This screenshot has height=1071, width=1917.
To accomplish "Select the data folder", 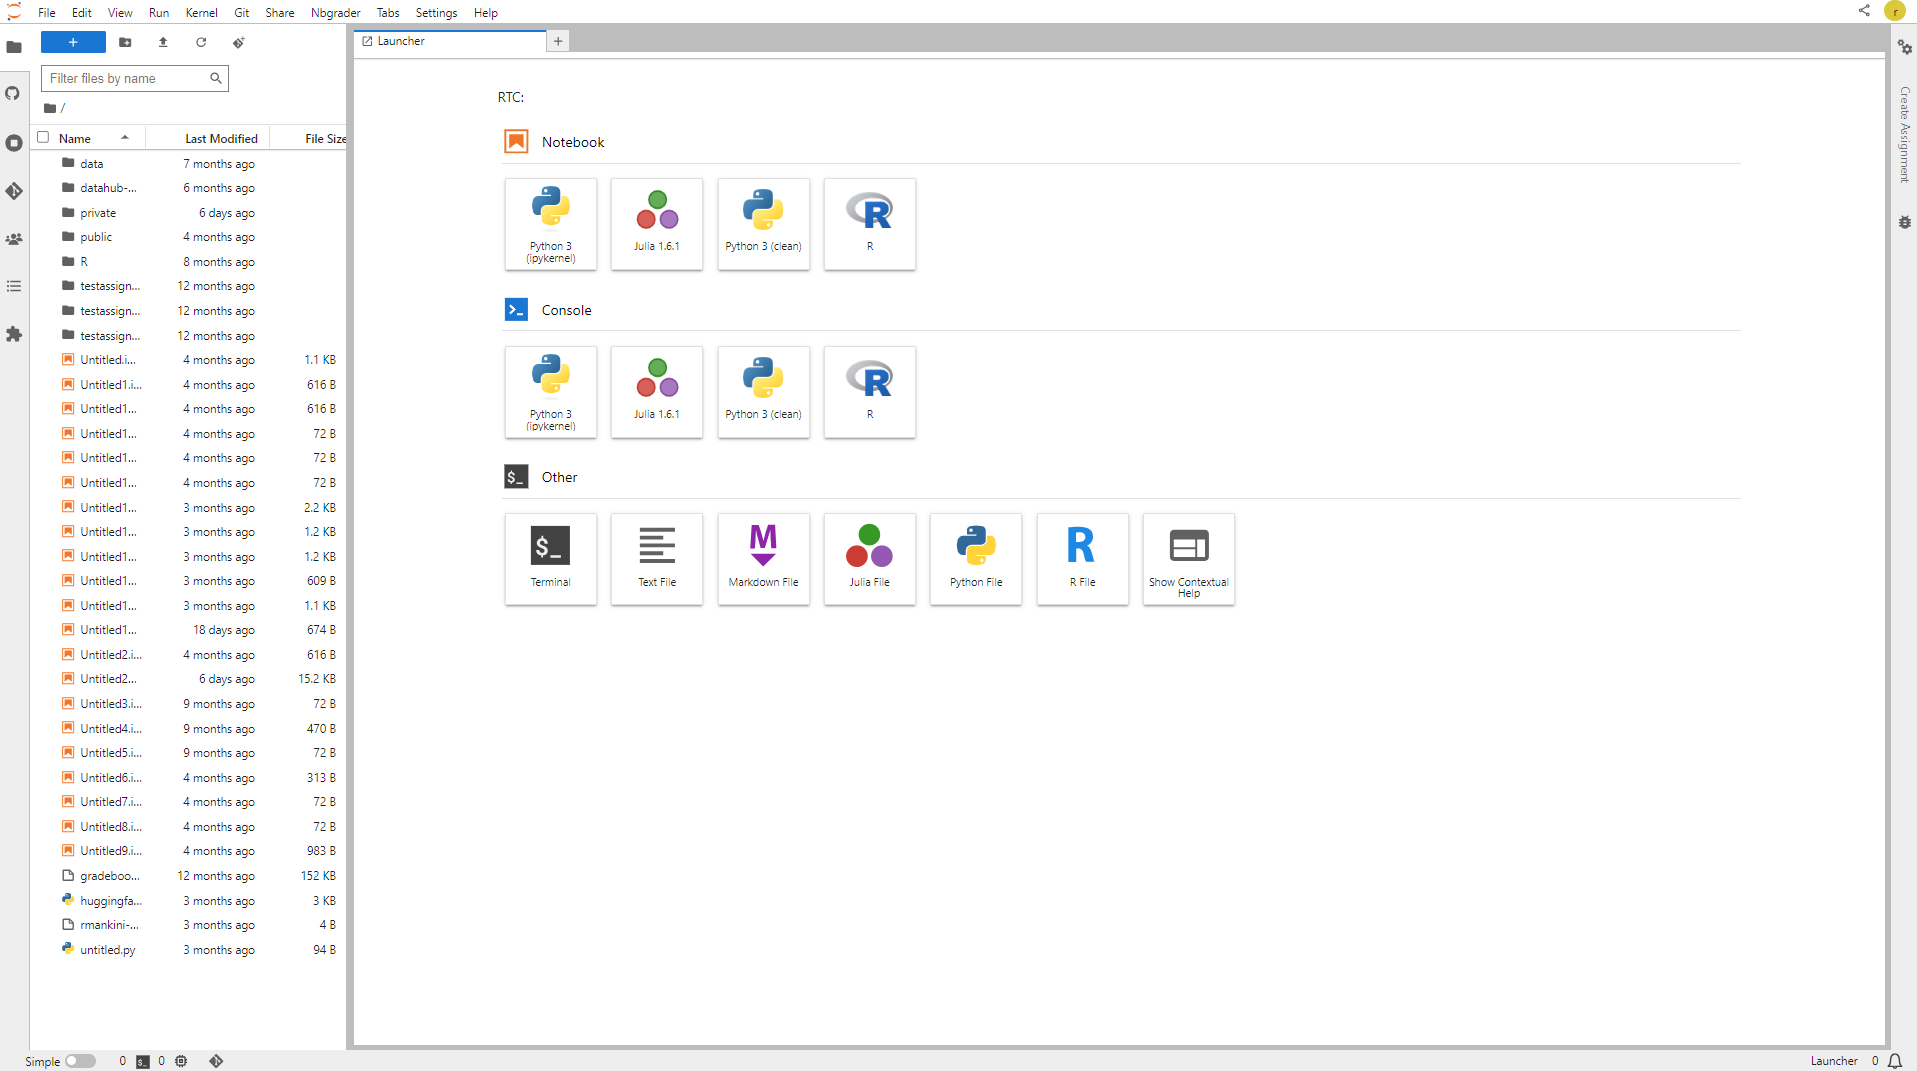I will tap(190, 163).
